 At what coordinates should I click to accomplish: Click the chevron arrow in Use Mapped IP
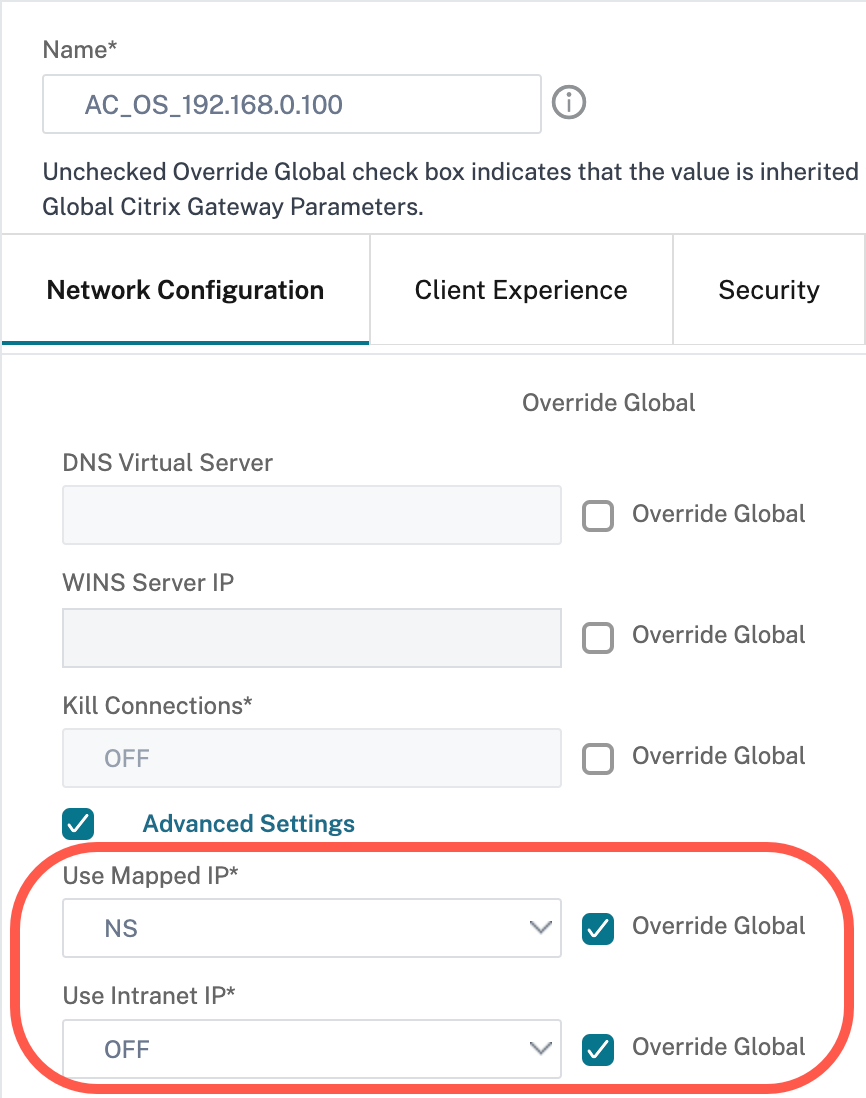[540, 928]
